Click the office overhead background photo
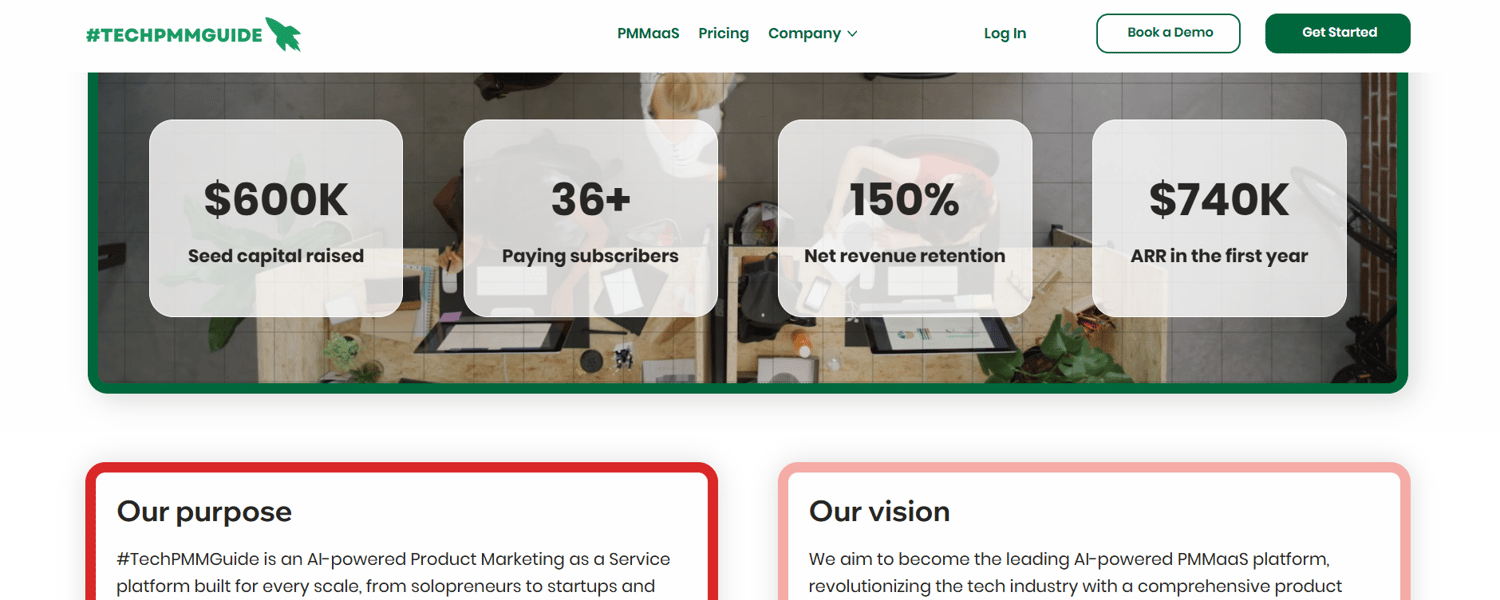This screenshot has width=1500, height=600. click(x=748, y=350)
